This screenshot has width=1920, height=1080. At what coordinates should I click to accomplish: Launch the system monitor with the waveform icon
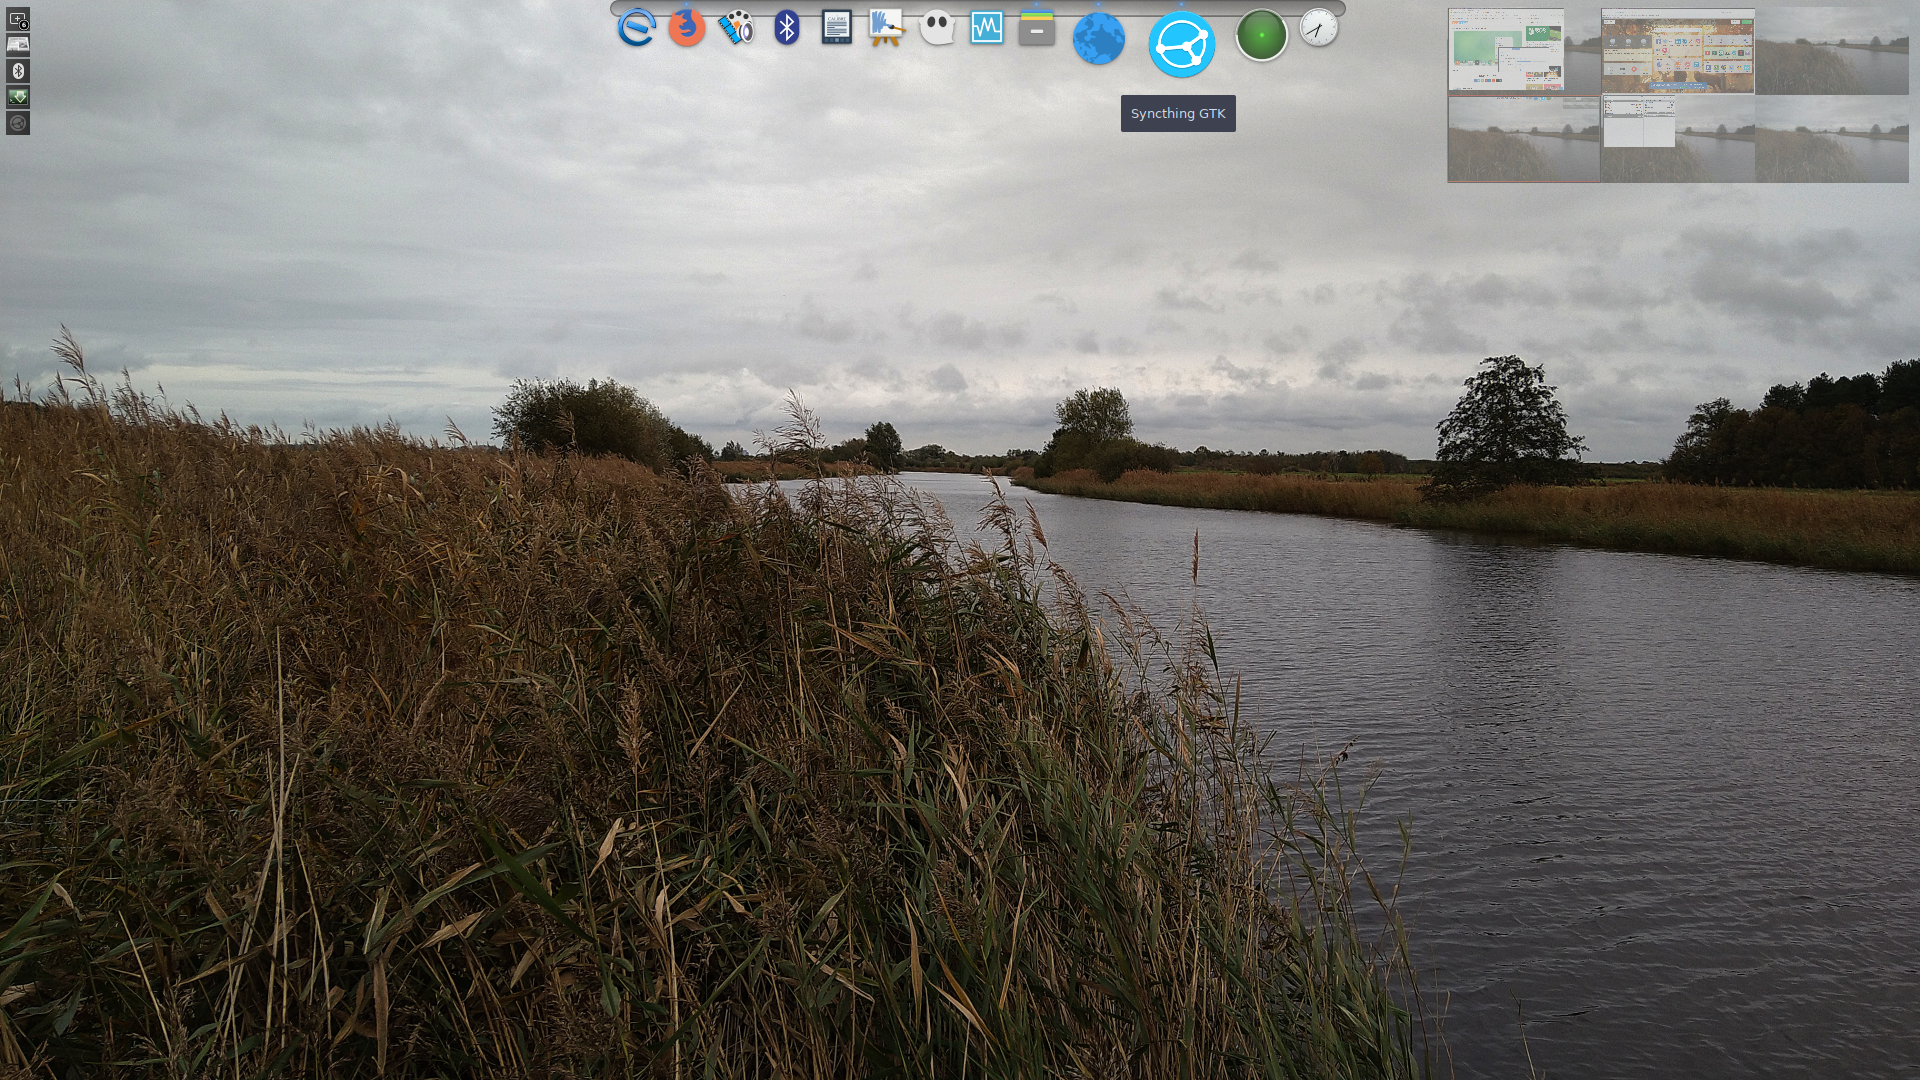(987, 29)
